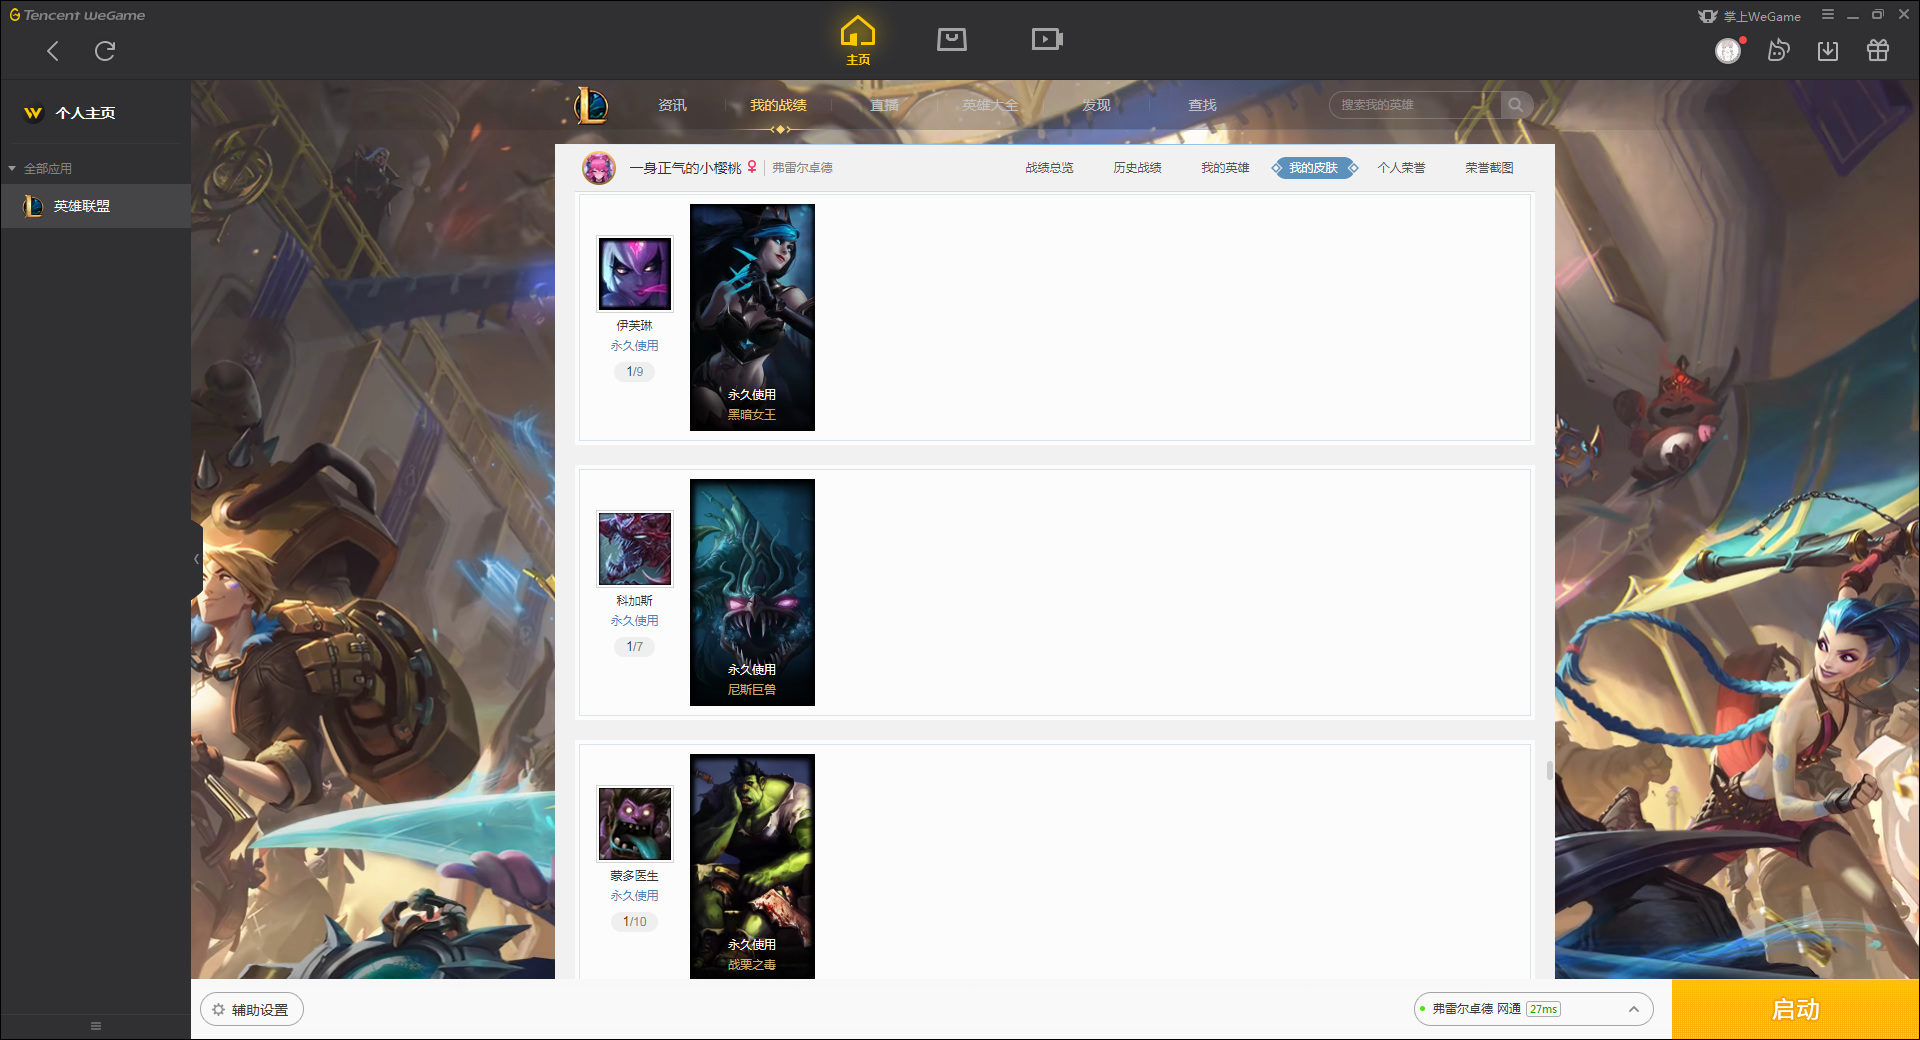Open the hamburger main menu icon
Image resolution: width=1920 pixels, height=1040 pixels.
click(x=1828, y=15)
